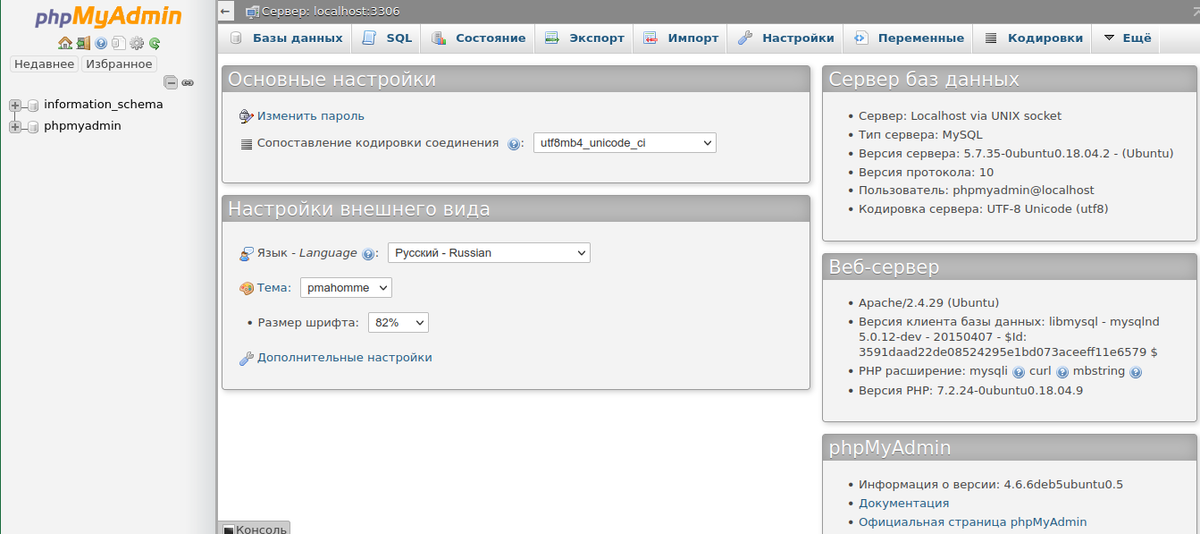Go to phpMyAdmin home via house icon
This screenshot has height=534, width=1200.
[65, 43]
